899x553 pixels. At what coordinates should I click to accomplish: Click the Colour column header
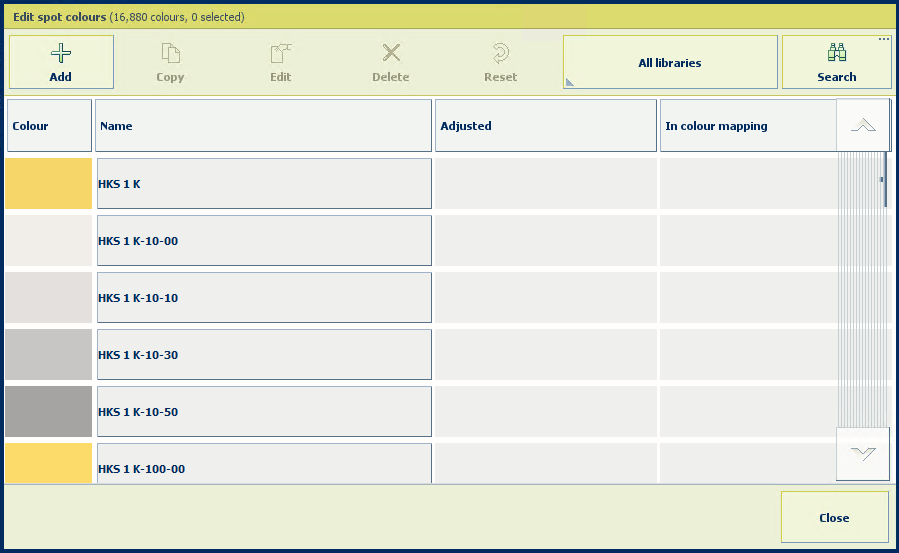(x=49, y=126)
